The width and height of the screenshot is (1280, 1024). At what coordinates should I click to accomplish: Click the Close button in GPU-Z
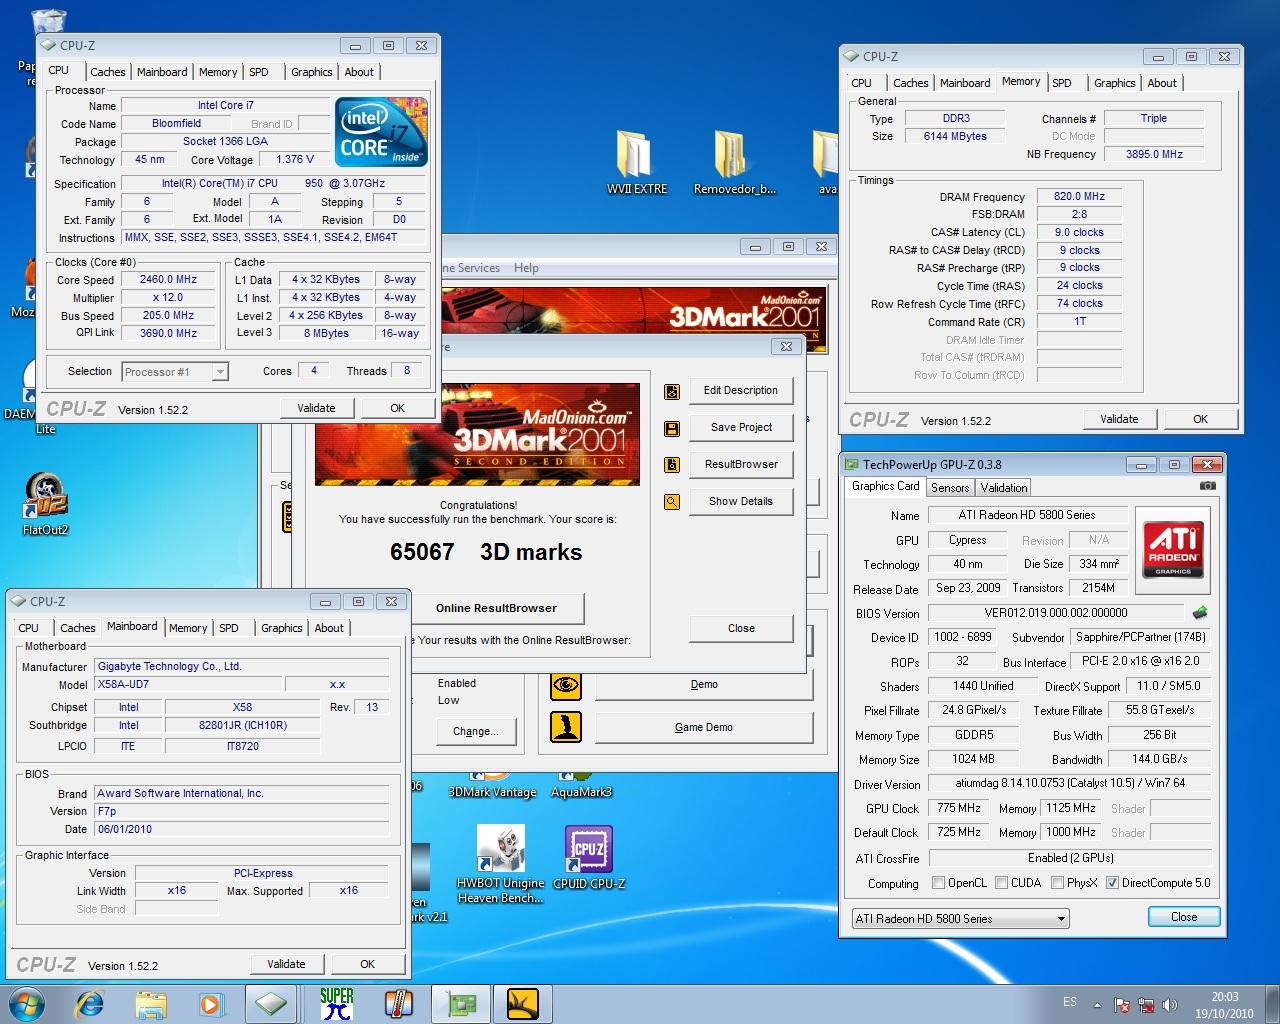pyautogui.click(x=1184, y=917)
